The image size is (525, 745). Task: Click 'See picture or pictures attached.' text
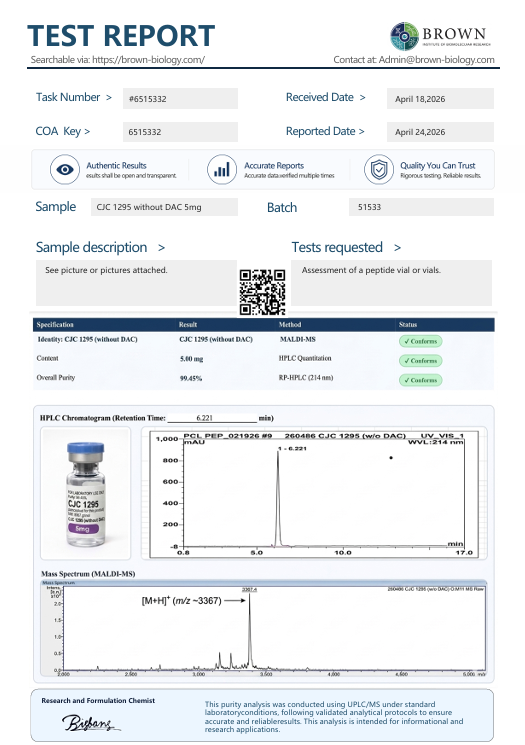point(106,270)
